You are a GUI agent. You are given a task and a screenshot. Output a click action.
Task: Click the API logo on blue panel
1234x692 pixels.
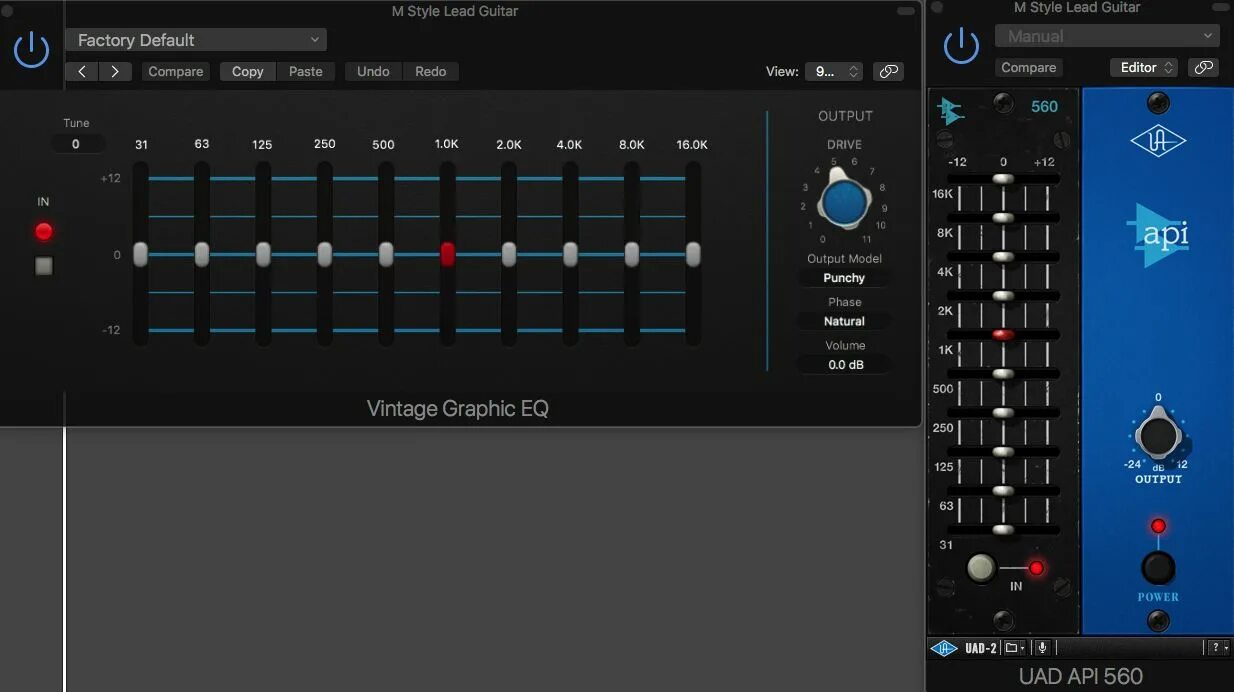pos(1158,235)
